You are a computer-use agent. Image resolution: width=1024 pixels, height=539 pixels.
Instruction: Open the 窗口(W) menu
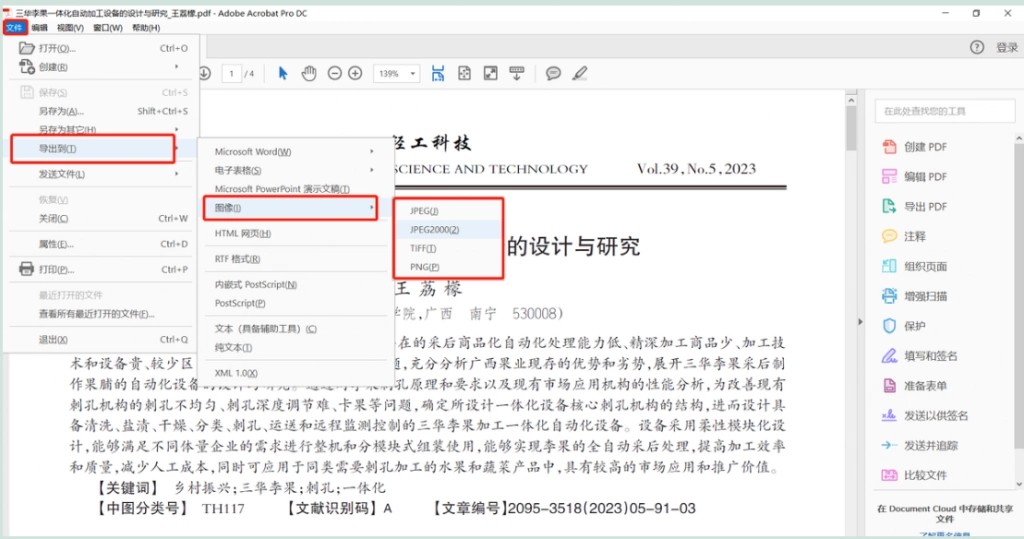click(108, 27)
